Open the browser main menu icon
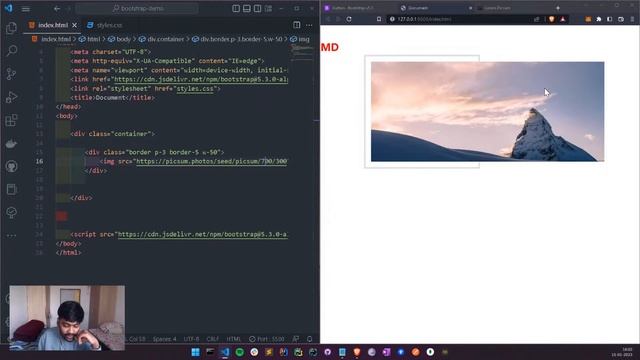This screenshot has height=360, width=640. 632,19
